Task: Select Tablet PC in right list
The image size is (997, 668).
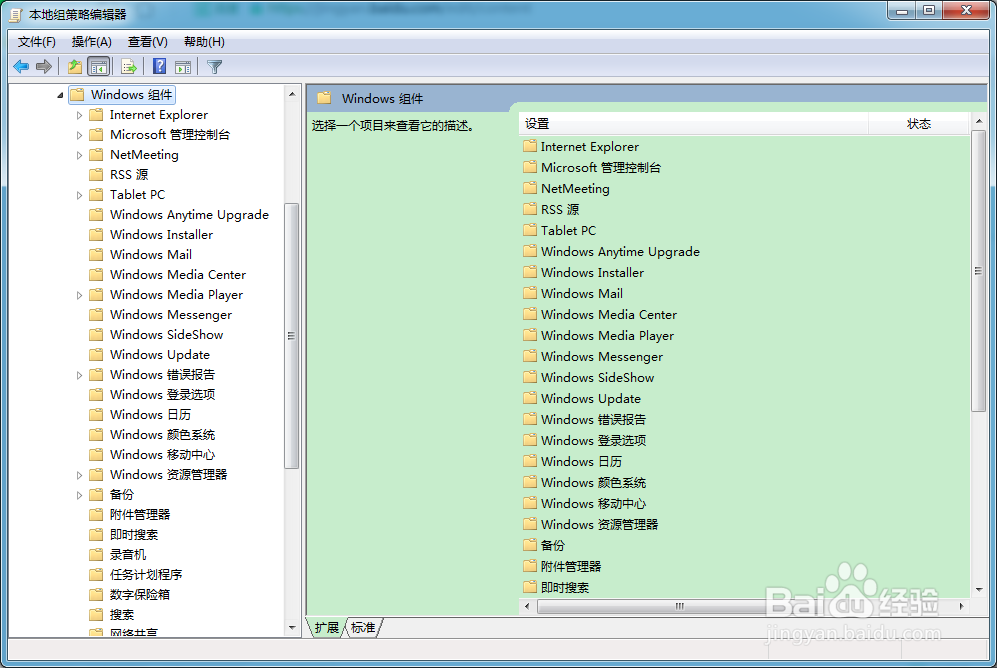Action: point(568,231)
